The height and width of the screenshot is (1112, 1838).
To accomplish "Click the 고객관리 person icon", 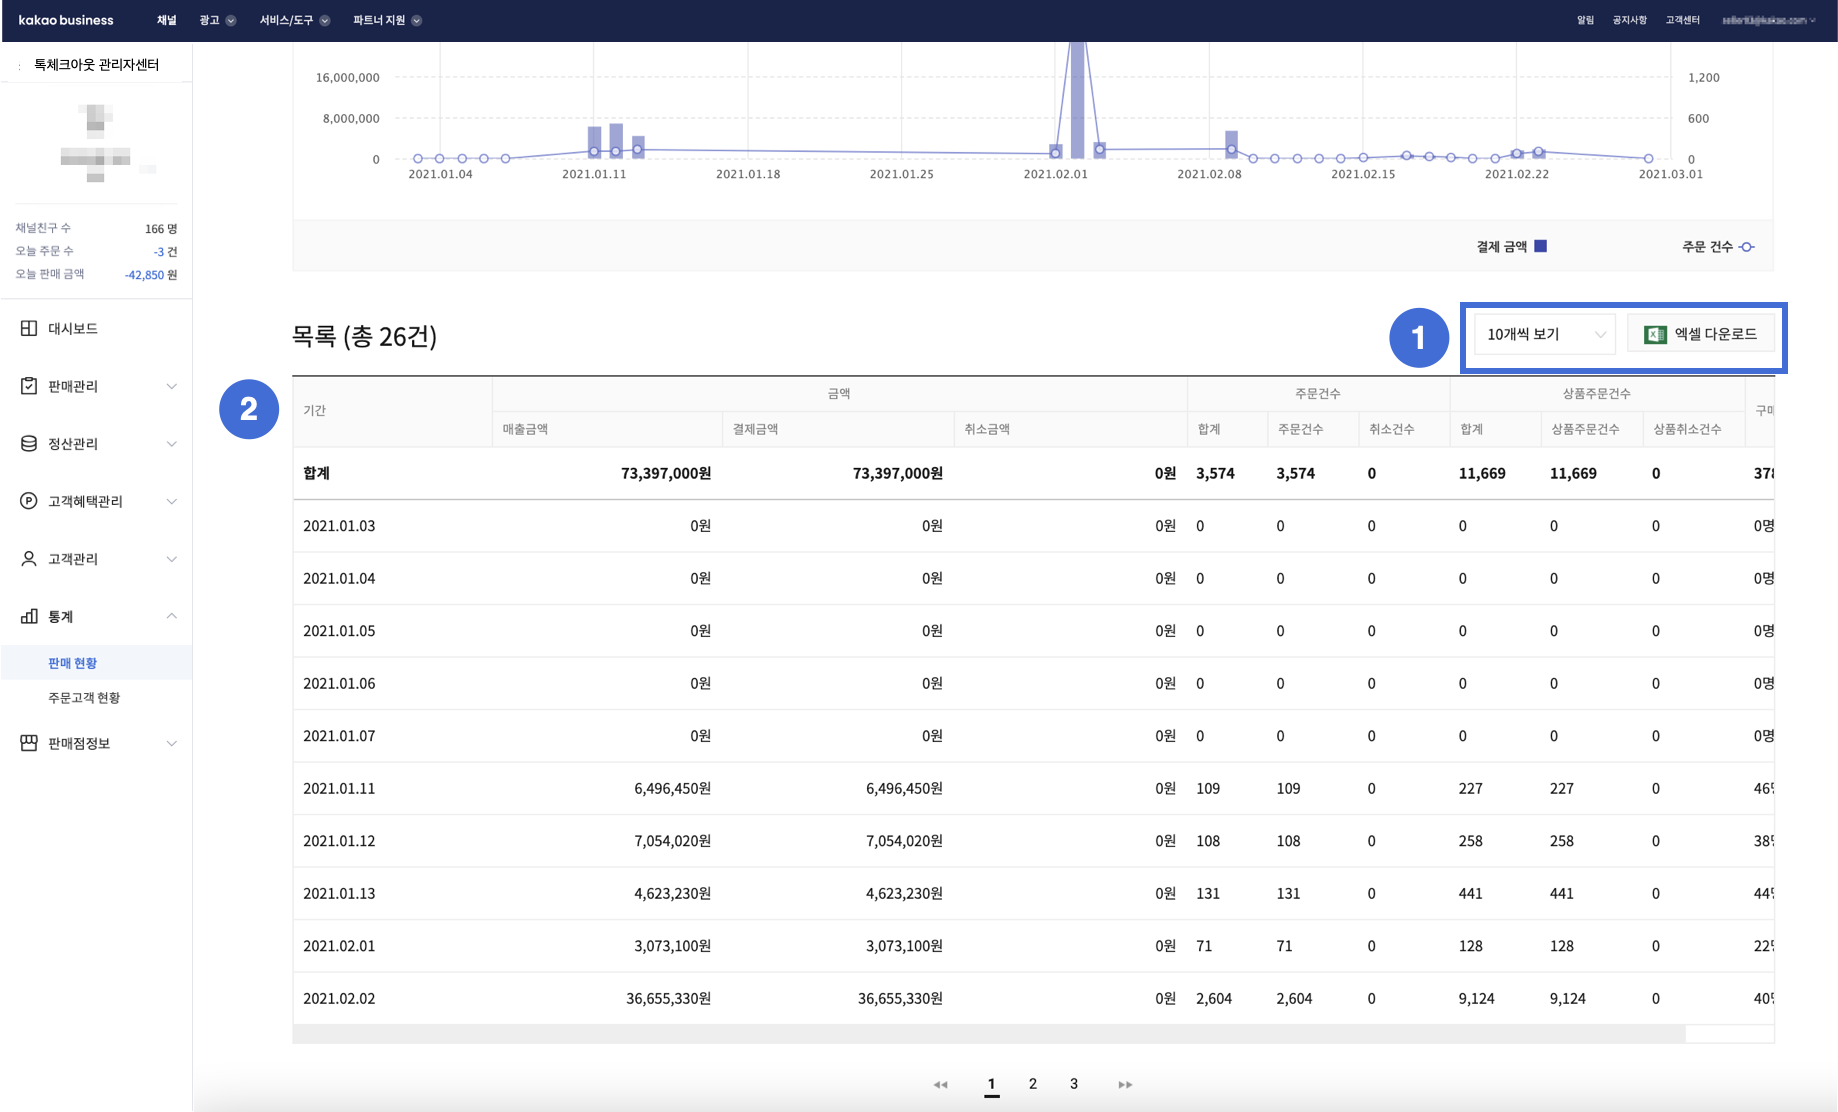I will coord(29,559).
